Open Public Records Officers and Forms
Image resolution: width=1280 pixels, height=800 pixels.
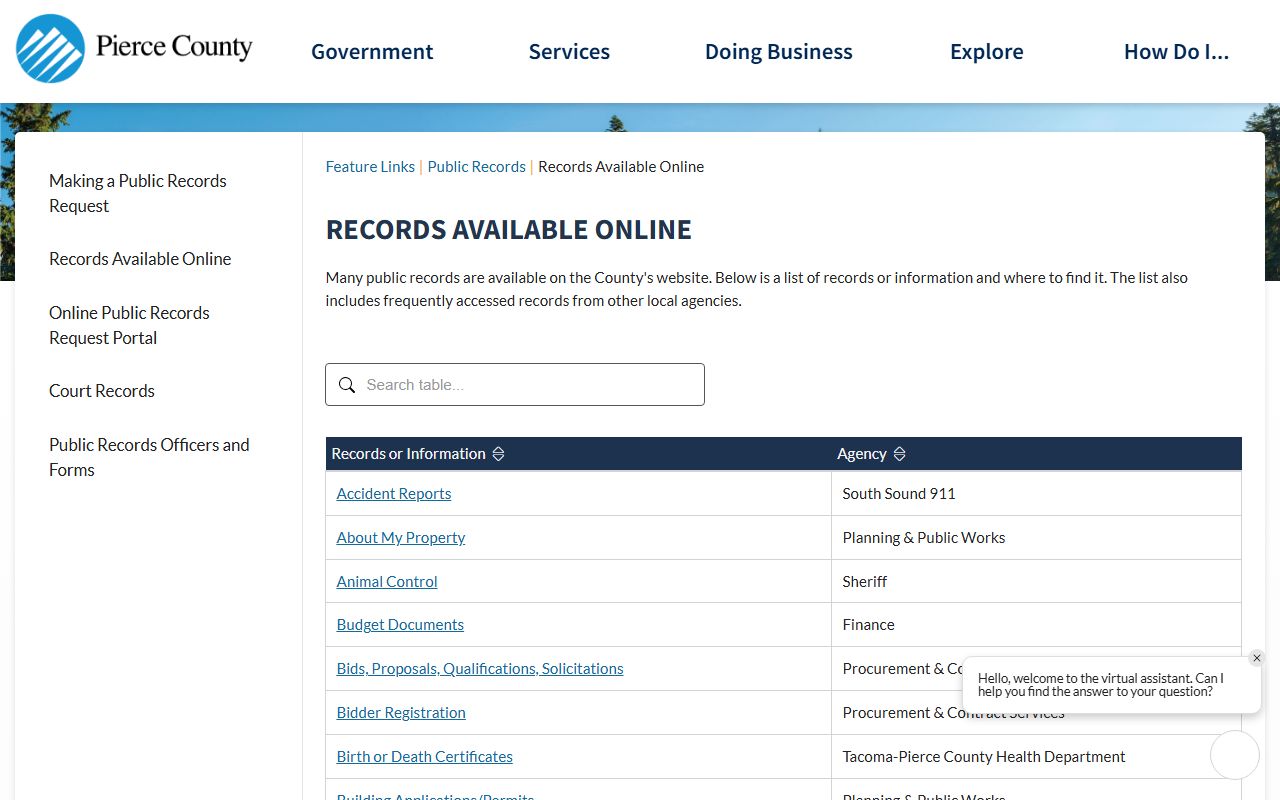tap(149, 457)
